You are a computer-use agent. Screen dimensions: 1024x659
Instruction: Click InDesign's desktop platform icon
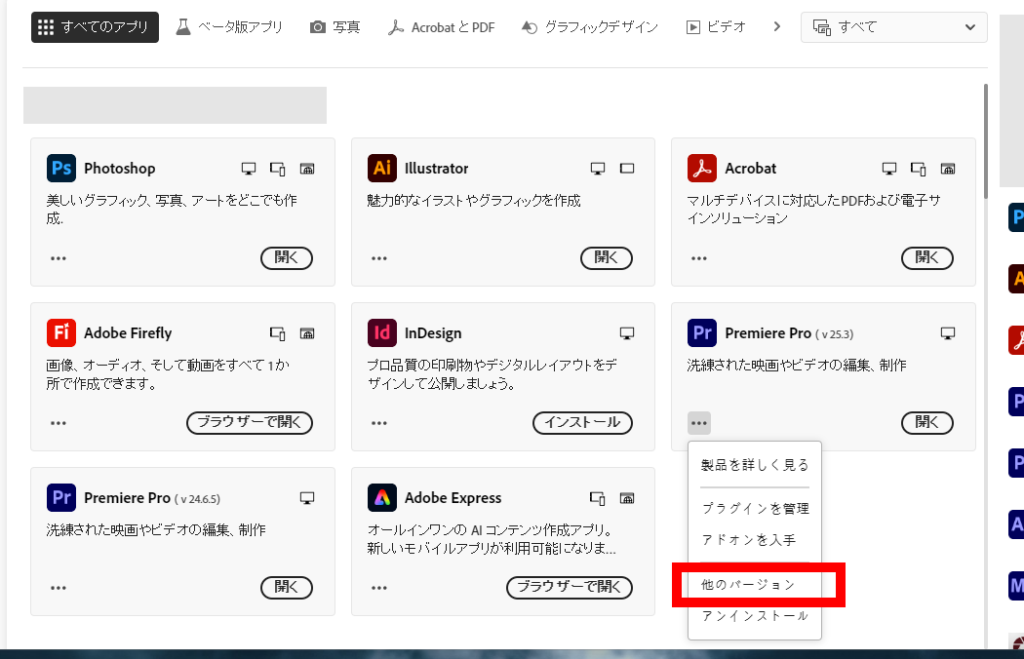pos(627,333)
